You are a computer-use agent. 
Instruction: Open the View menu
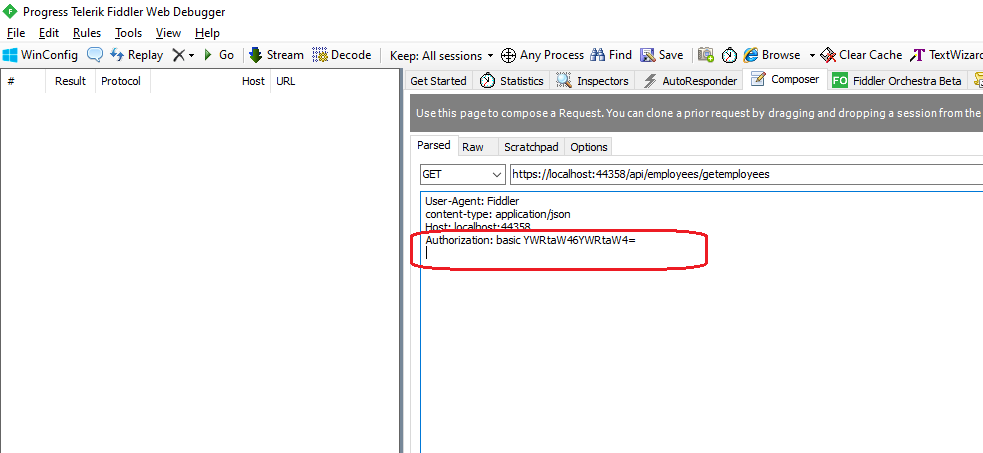pos(168,33)
